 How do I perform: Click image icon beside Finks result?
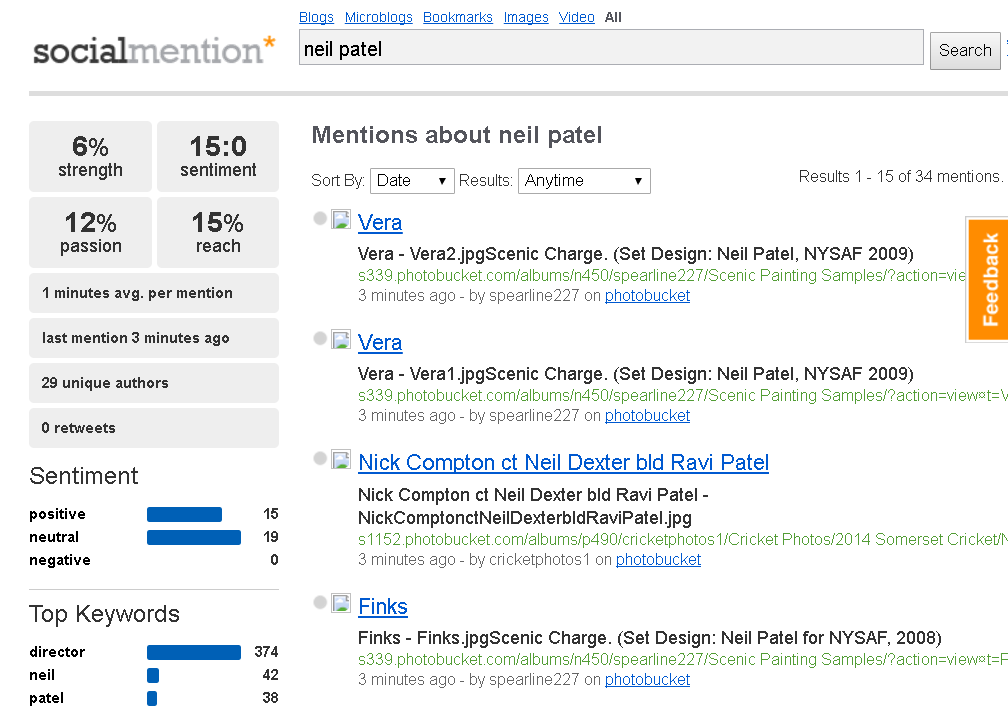click(x=341, y=603)
